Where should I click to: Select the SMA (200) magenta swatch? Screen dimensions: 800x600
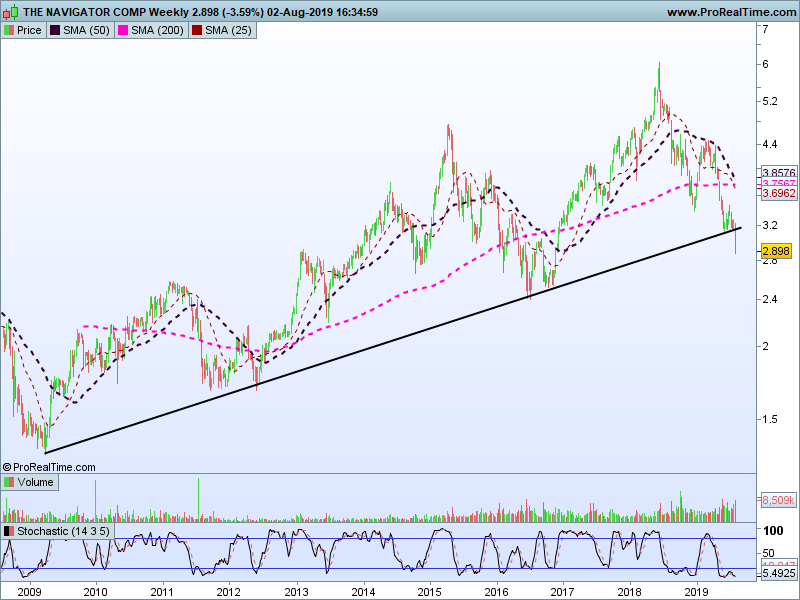(x=122, y=30)
